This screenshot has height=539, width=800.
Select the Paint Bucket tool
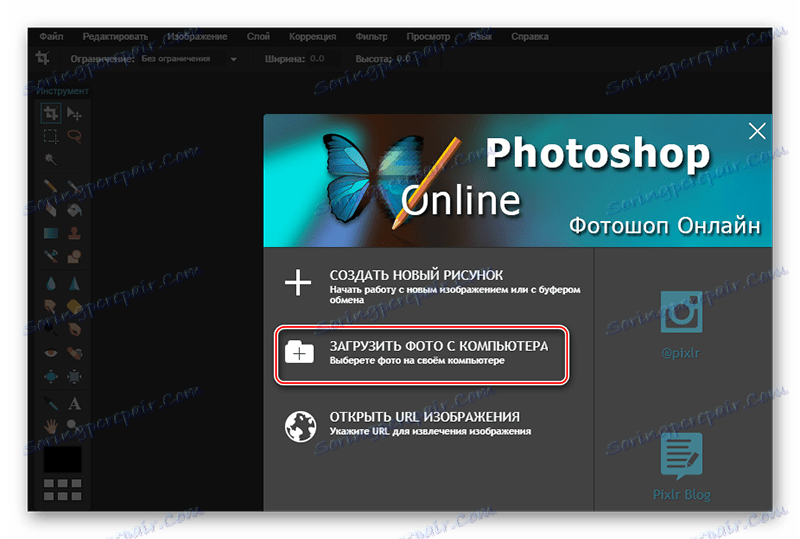[x=74, y=209]
